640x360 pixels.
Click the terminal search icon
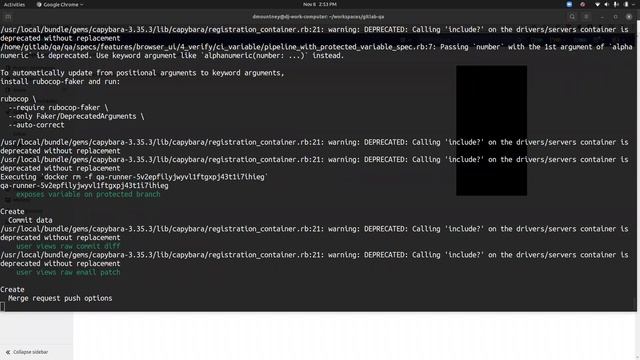point(572,17)
